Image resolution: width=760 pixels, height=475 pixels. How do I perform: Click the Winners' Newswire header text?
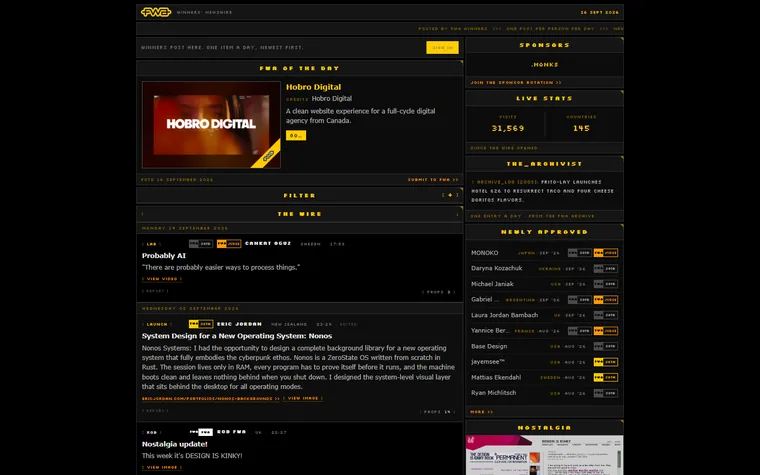click(x=204, y=13)
